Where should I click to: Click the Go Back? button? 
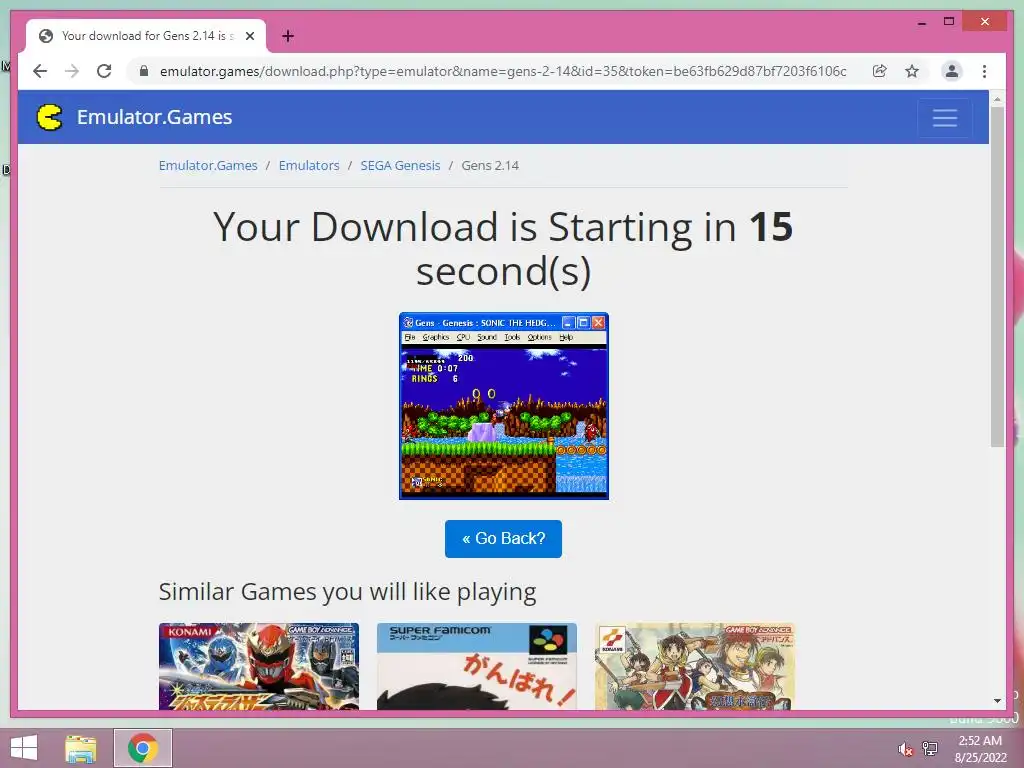(x=504, y=539)
